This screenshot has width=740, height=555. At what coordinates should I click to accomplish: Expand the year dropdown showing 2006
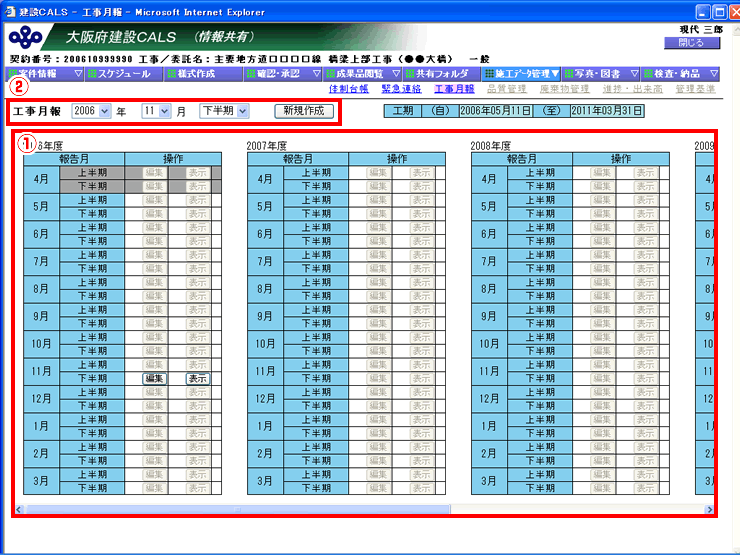click(x=92, y=110)
